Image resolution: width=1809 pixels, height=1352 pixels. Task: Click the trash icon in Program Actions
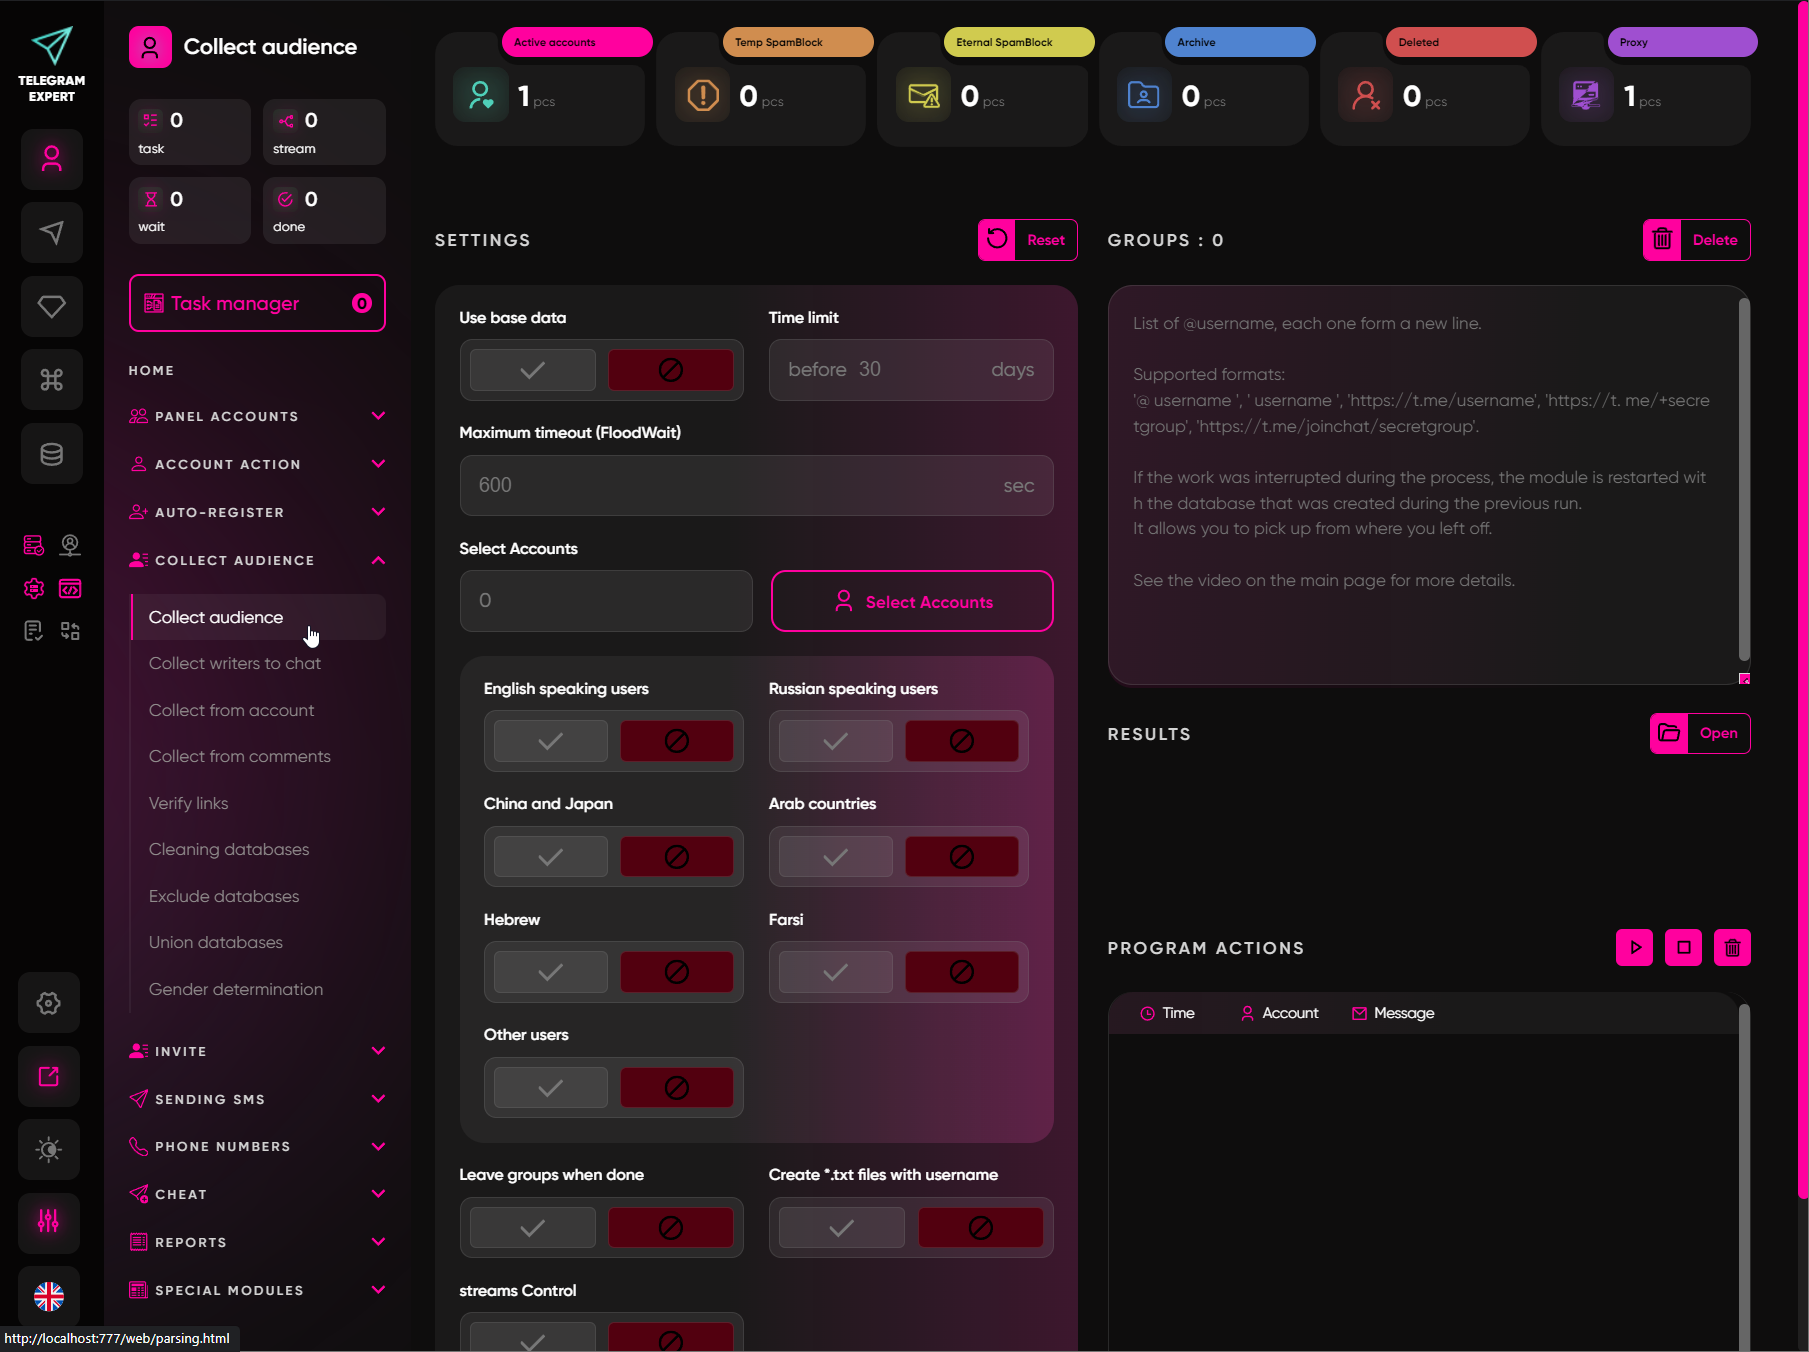[1732, 948]
